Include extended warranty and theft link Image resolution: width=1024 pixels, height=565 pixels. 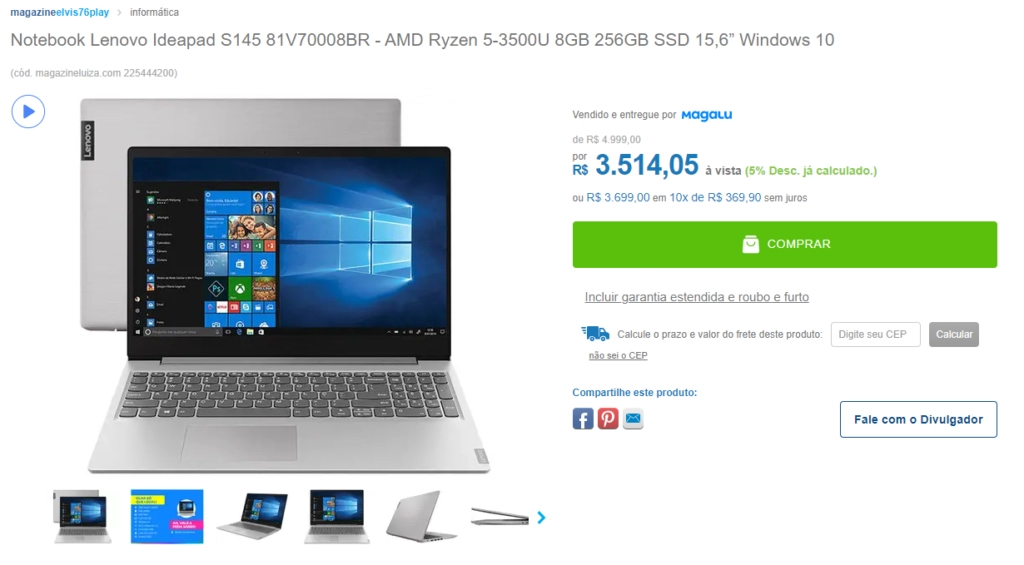pos(696,297)
